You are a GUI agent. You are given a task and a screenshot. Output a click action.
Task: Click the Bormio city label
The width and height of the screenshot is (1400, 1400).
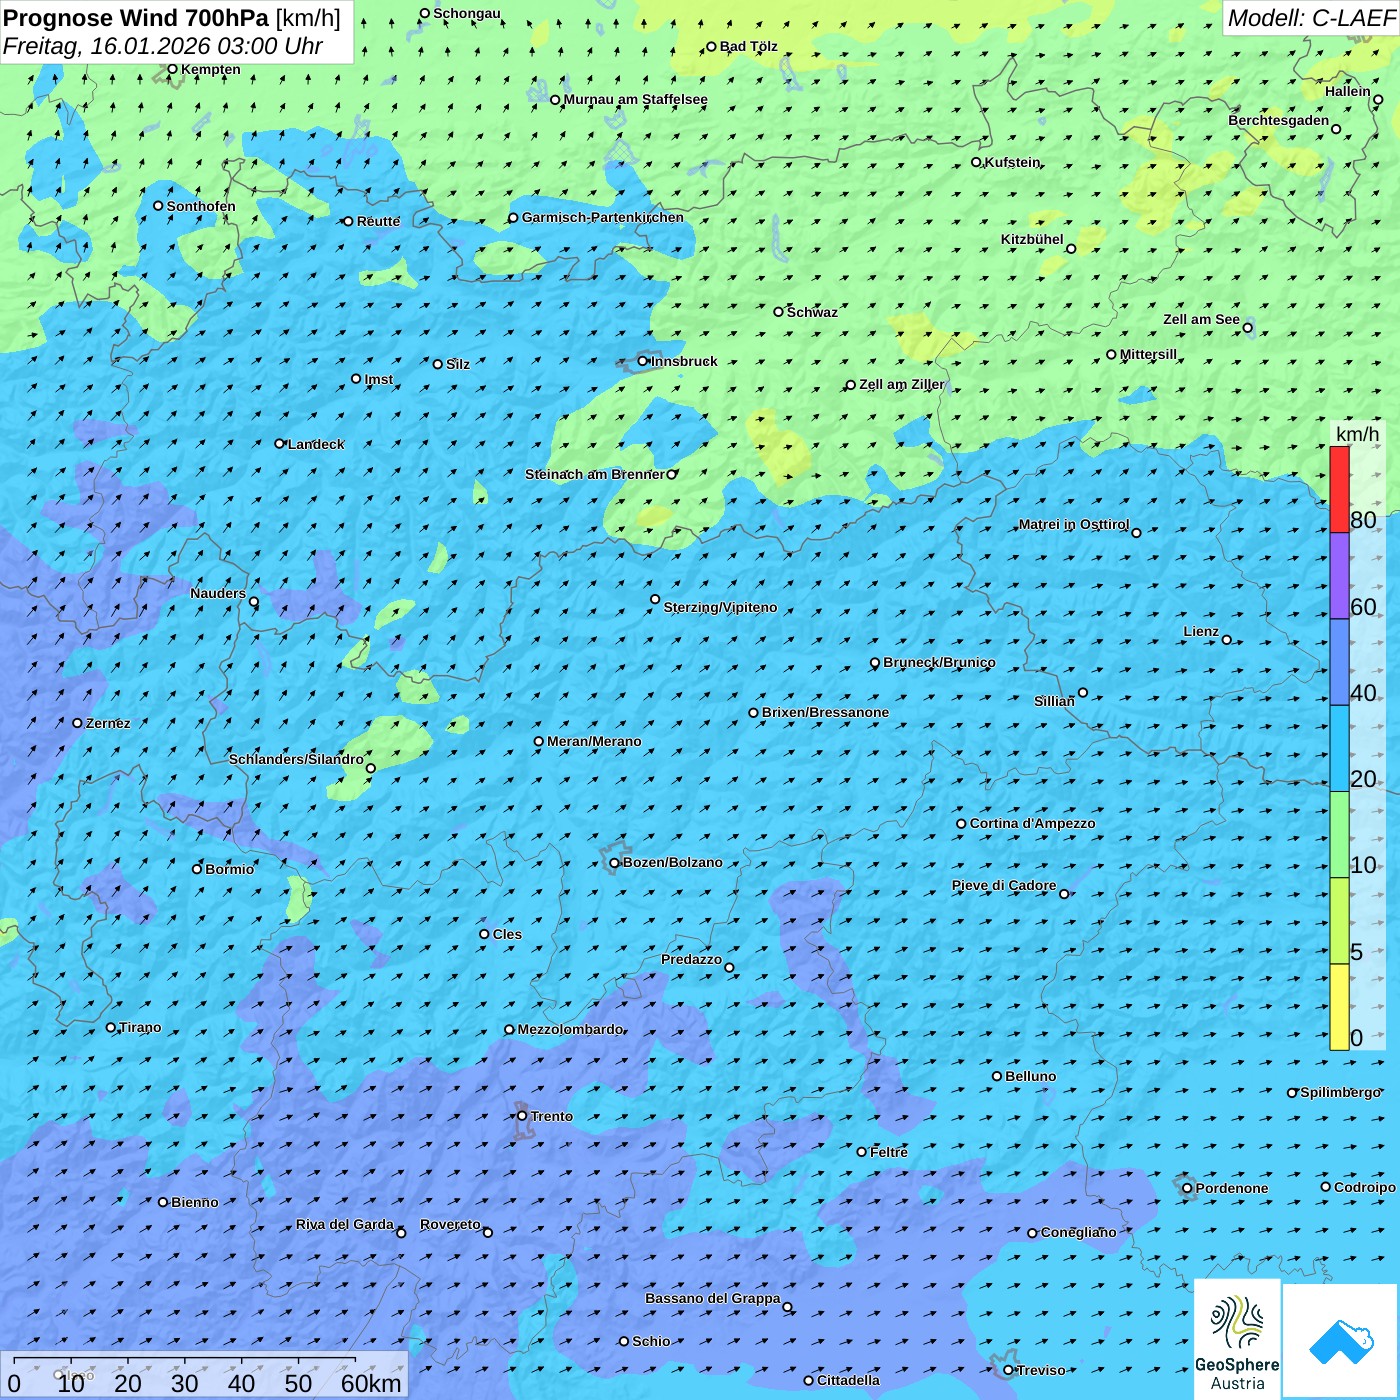pos(230,869)
